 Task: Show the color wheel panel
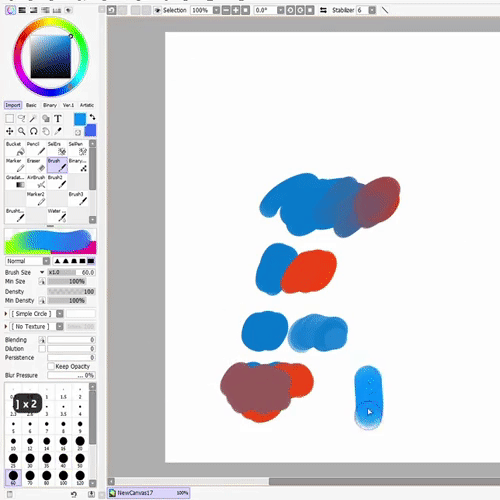click(x=11, y=10)
